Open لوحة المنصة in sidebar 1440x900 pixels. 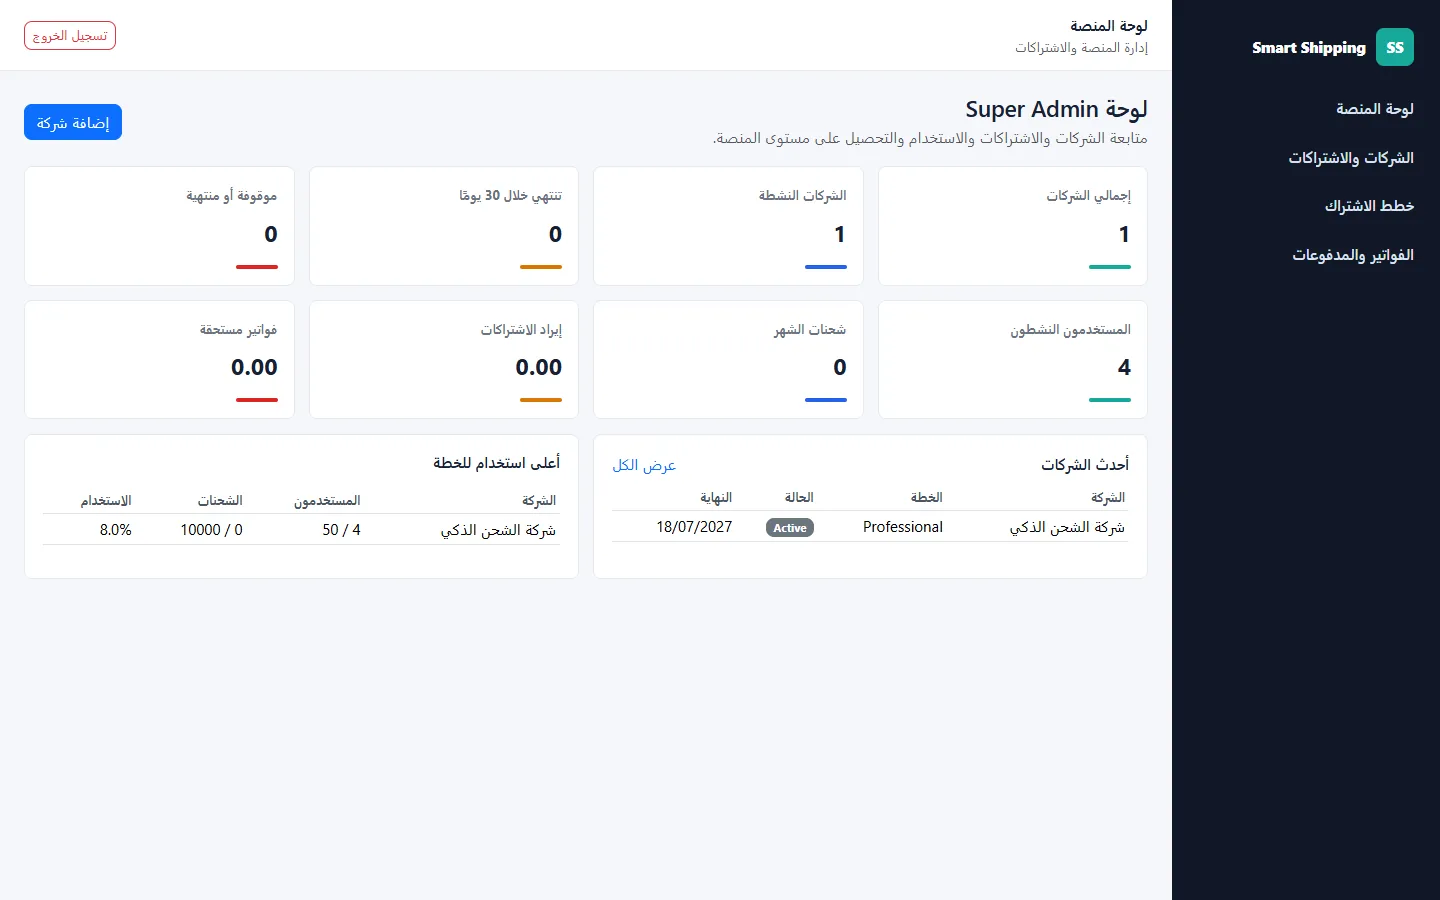pos(1375,108)
